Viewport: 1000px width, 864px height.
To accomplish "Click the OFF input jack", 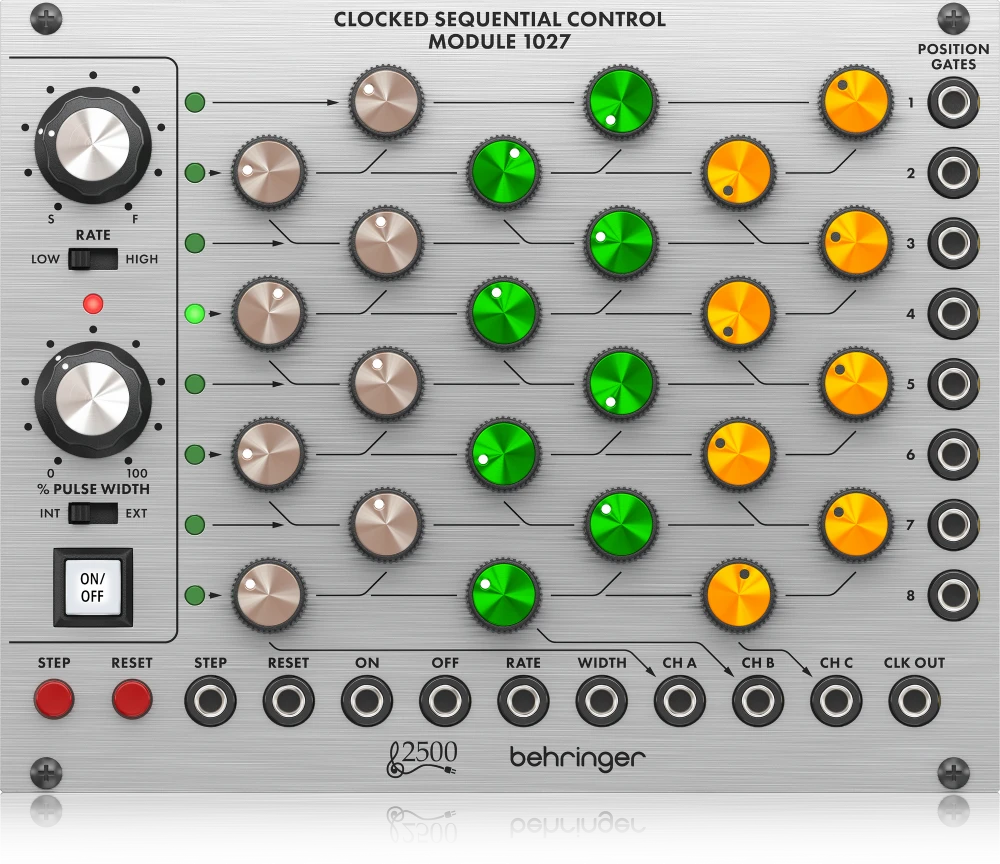I will click(x=445, y=701).
